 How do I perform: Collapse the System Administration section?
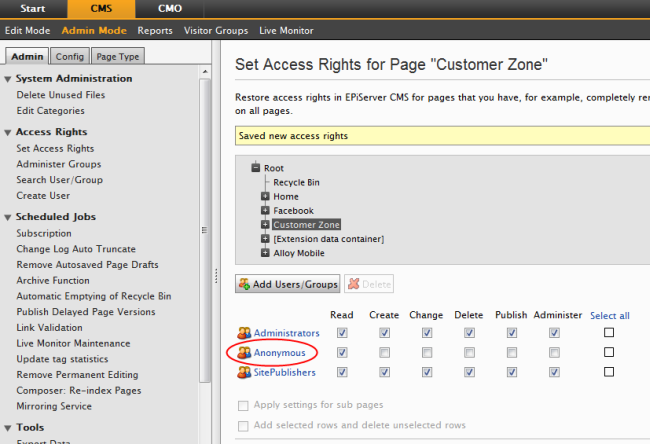[8, 79]
